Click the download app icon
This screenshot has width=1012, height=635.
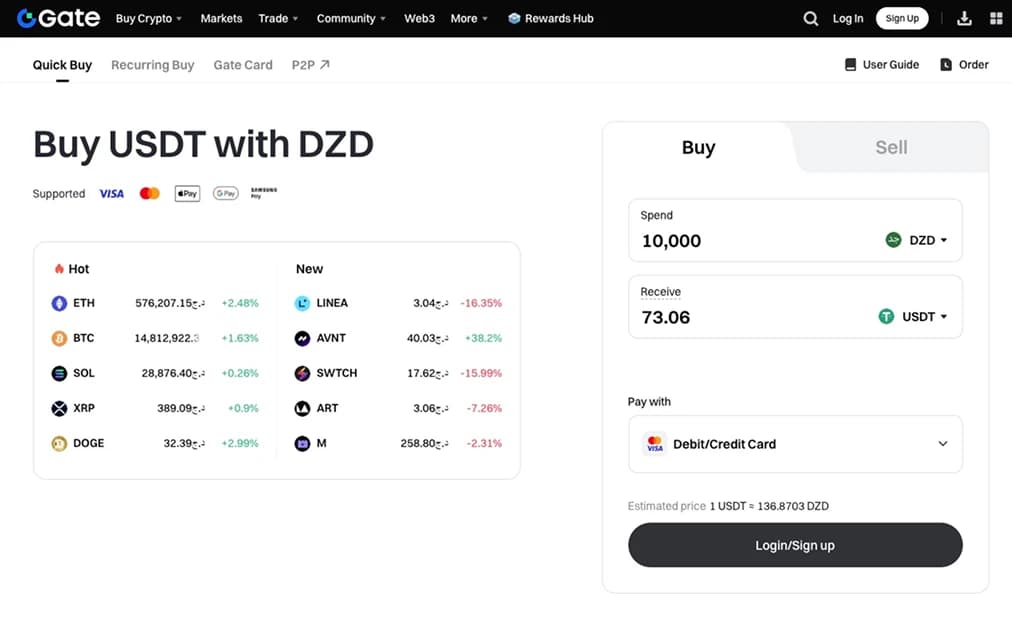(964, 18)
